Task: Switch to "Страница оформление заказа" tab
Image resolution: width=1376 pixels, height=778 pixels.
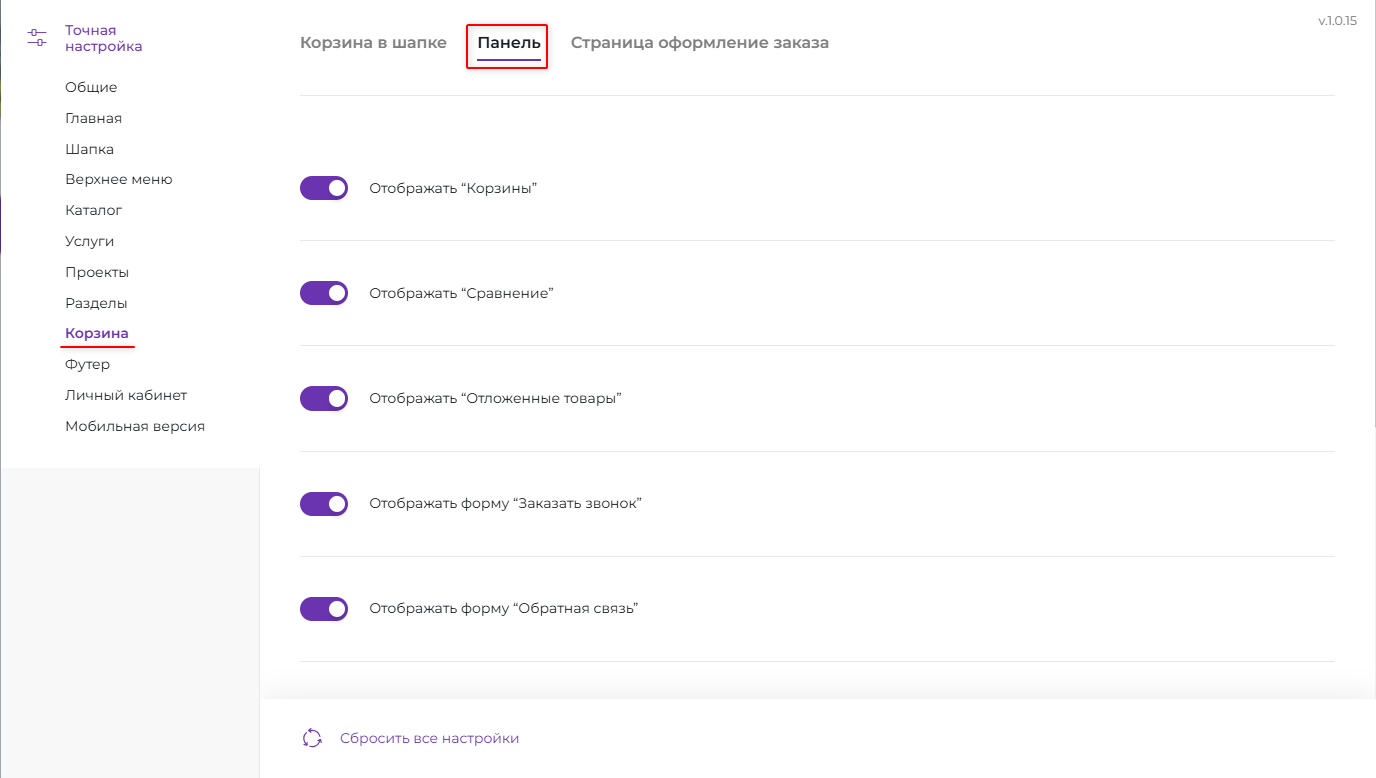Action: [x=699, y=43]
